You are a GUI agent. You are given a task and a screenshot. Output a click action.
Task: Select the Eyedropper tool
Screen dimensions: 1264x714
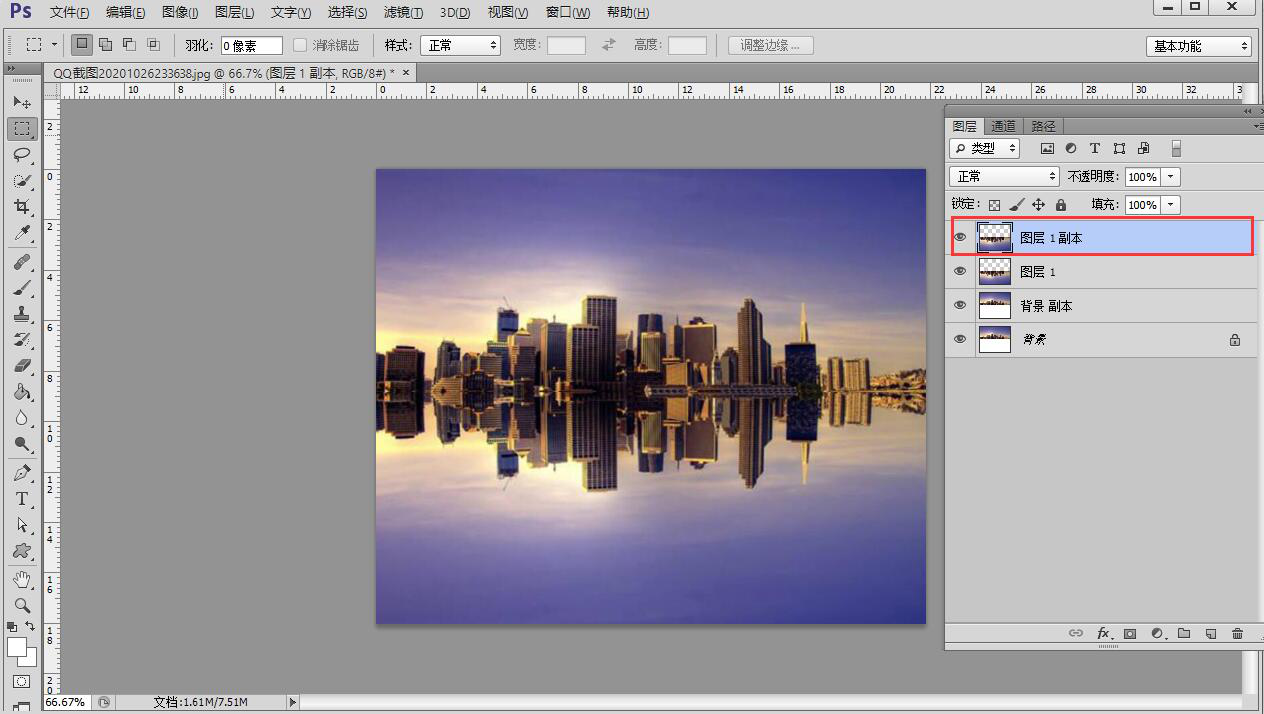[x=22, y=233]
